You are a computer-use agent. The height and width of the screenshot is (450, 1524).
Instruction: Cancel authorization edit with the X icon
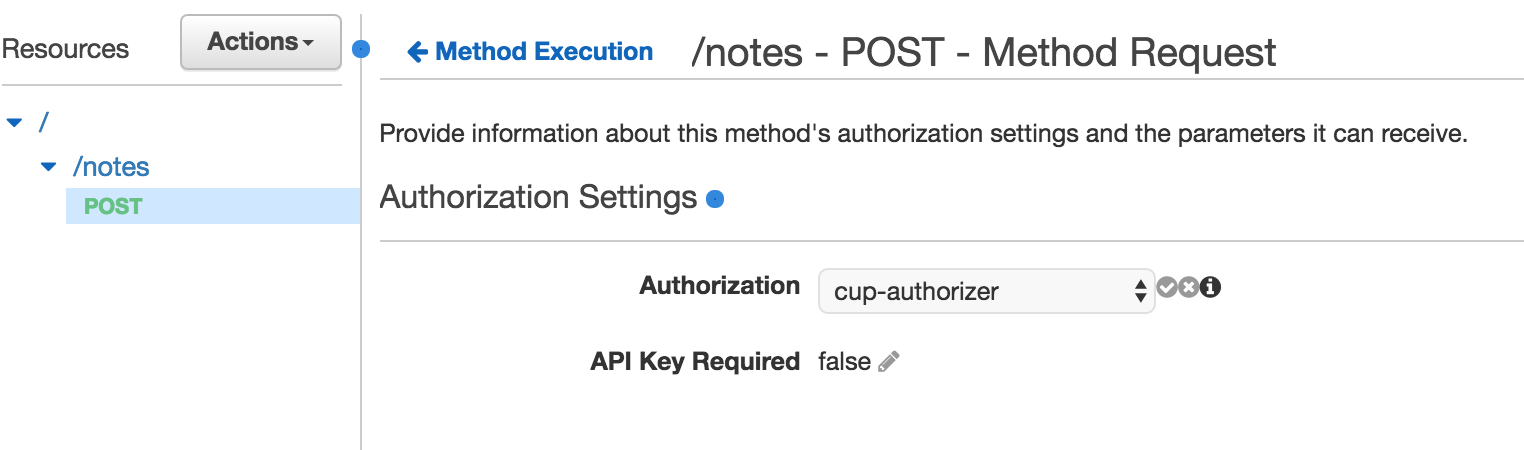1188,288
